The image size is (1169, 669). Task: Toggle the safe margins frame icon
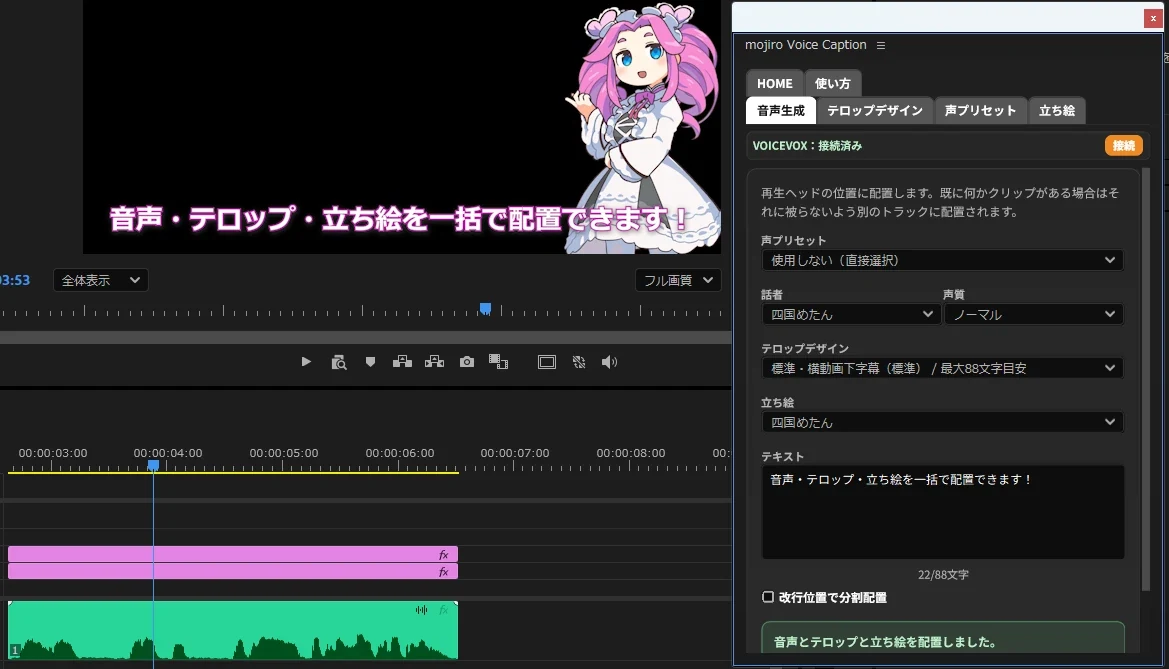click(546, 362)
